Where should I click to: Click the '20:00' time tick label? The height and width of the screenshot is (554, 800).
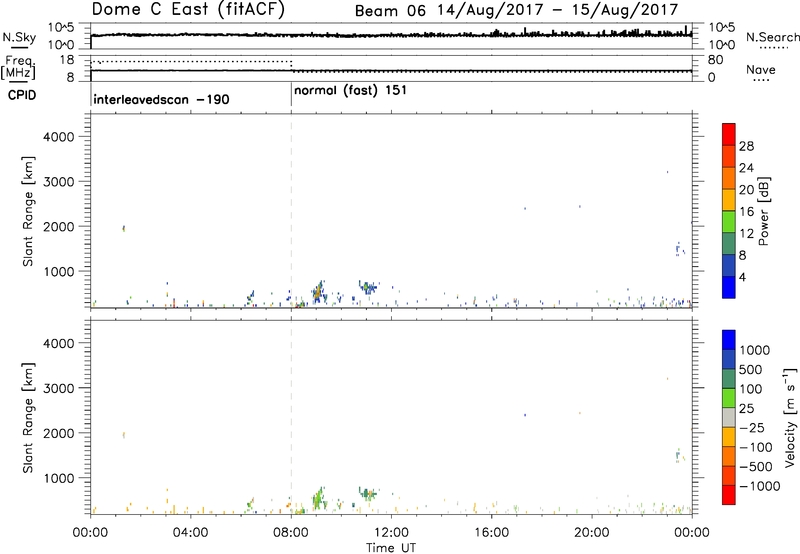[592, 533]
